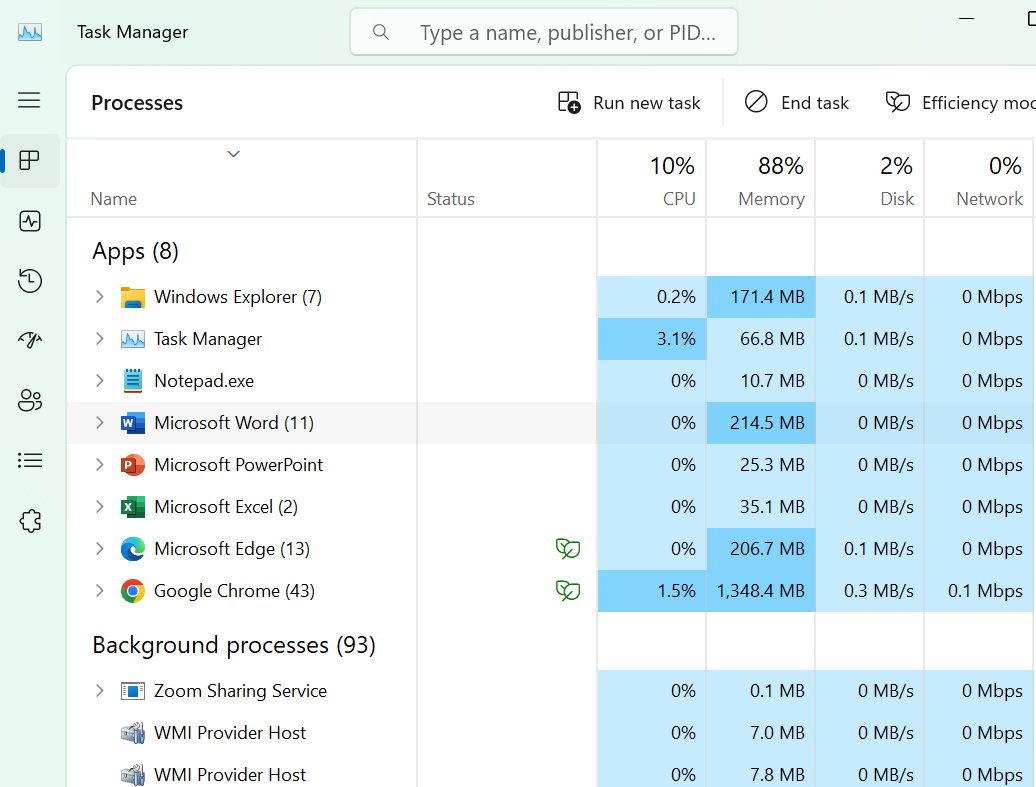Expand the Microsoft Word (11) group

pos(99,423)
